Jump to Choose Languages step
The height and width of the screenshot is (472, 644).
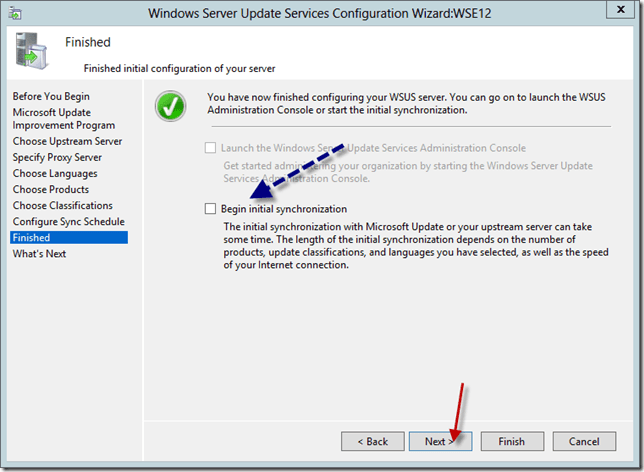click(55, 173)
